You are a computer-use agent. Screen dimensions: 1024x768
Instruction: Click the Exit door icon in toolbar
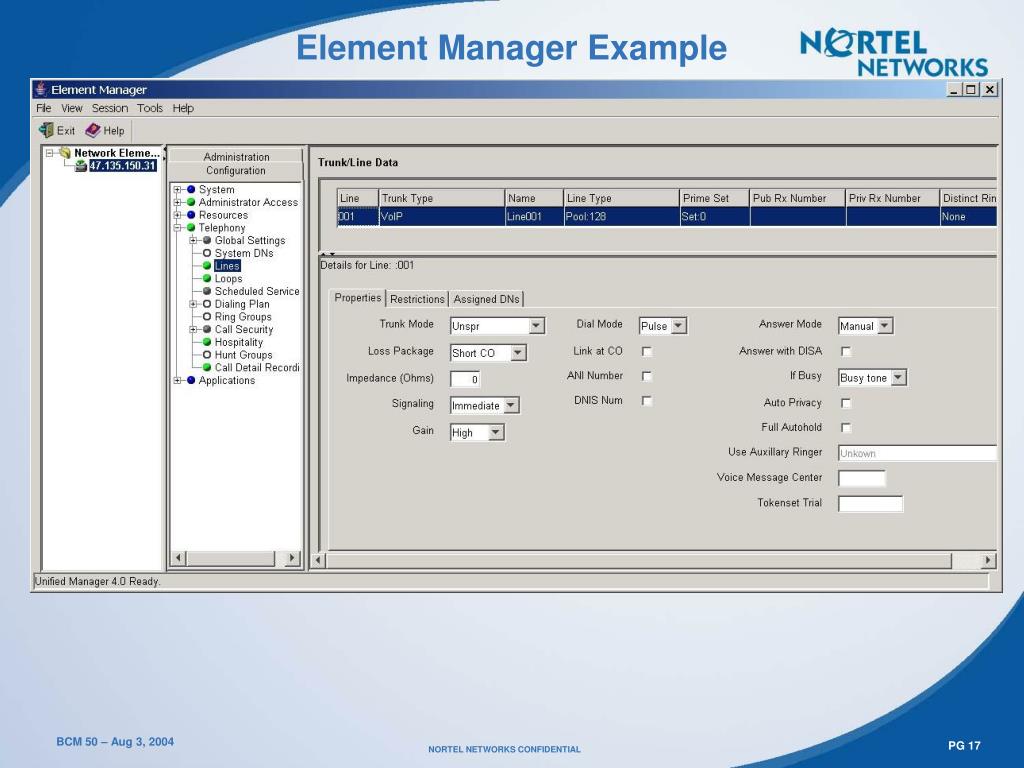(46, 130)
